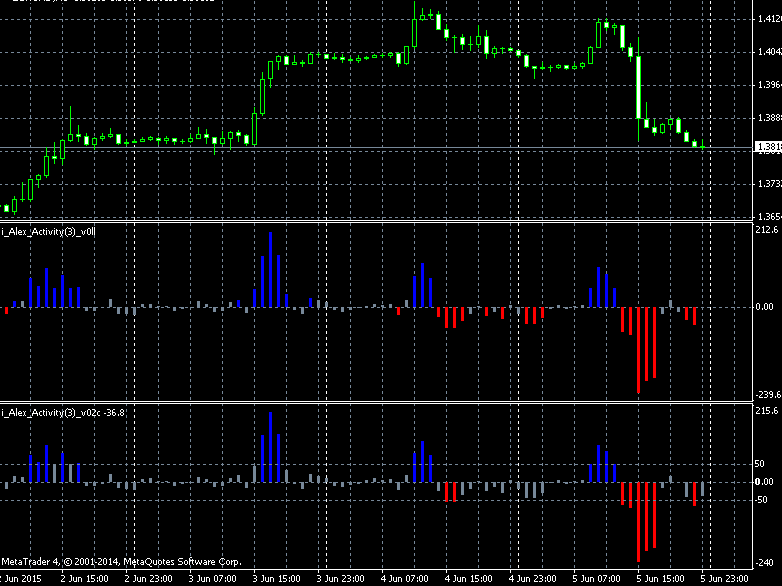Click the 'i_Alex_Activity(3)_v02c -36.8' indicator label
Viewport: 782px width, 586px height.
point(63,412)
